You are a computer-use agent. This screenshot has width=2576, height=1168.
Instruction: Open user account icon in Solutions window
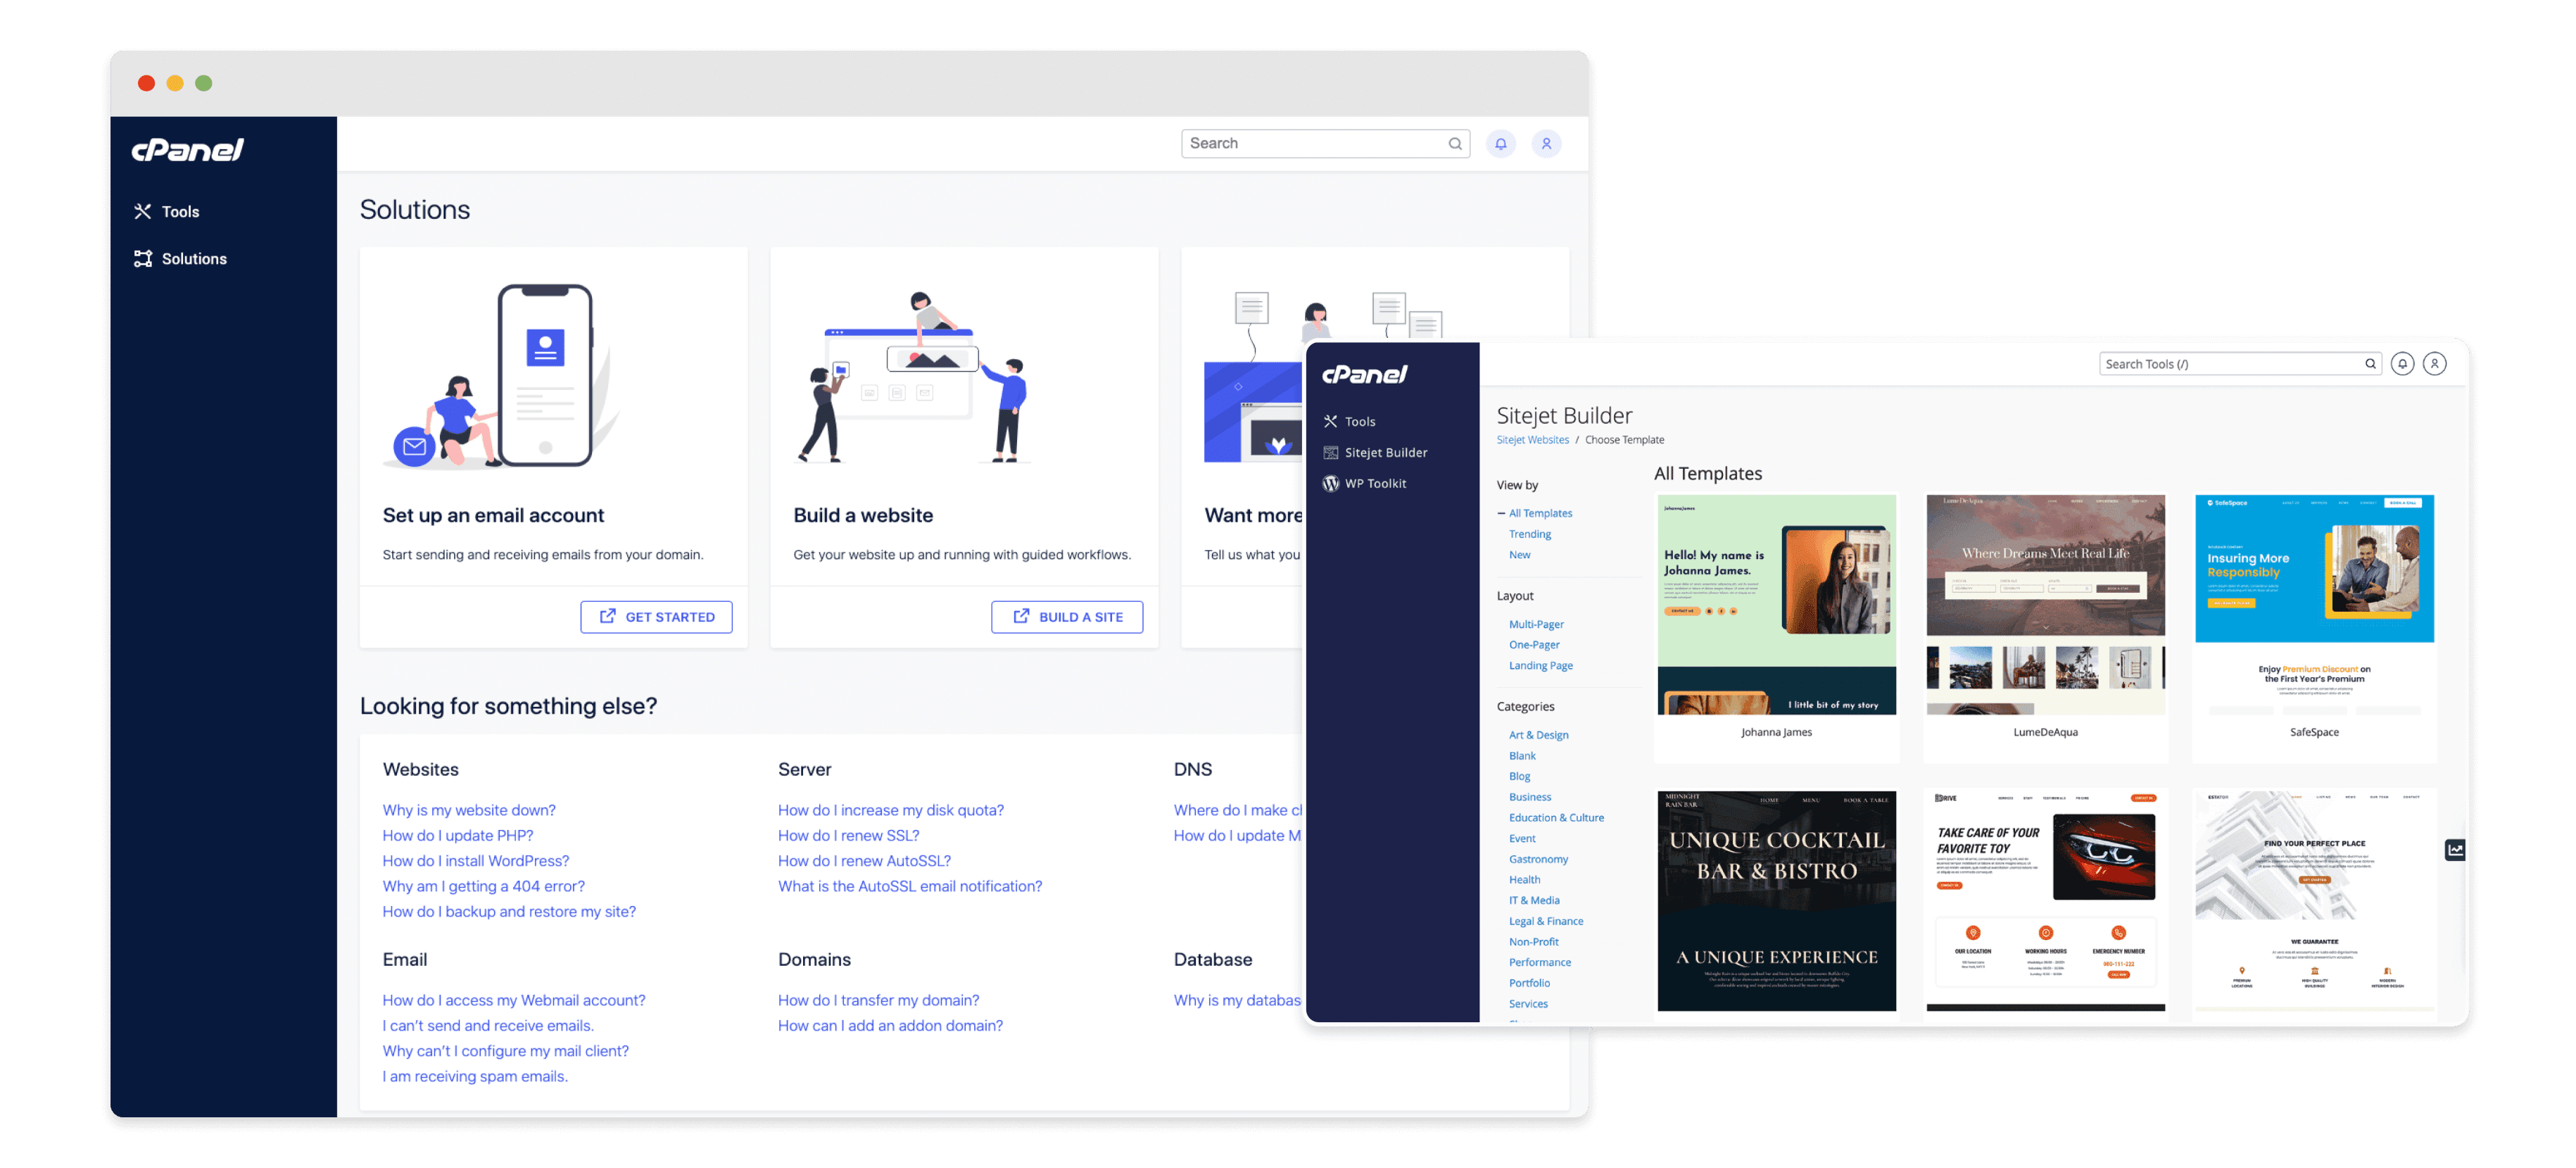tap(1546, 144)
